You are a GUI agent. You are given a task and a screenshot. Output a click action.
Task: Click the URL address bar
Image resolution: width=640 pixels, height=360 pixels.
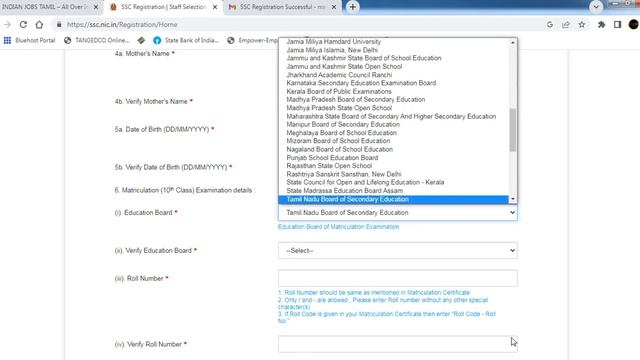pyautogui.click(x=298, y=24)
